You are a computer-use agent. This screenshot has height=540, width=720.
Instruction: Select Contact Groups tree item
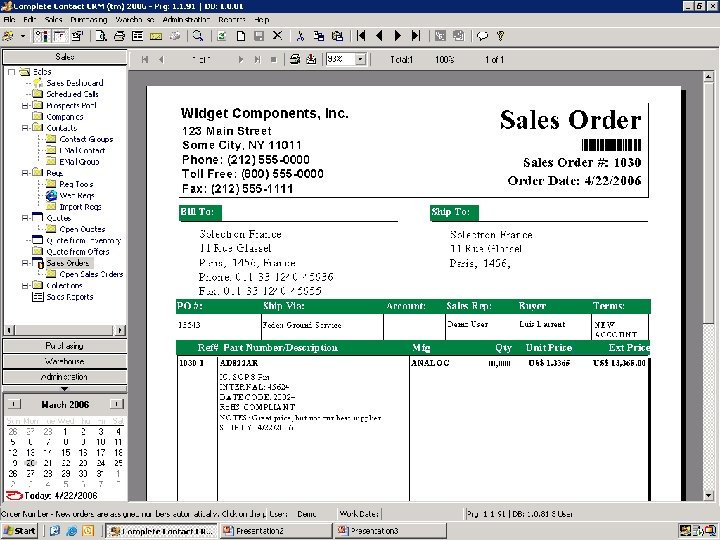click(86, 139)
